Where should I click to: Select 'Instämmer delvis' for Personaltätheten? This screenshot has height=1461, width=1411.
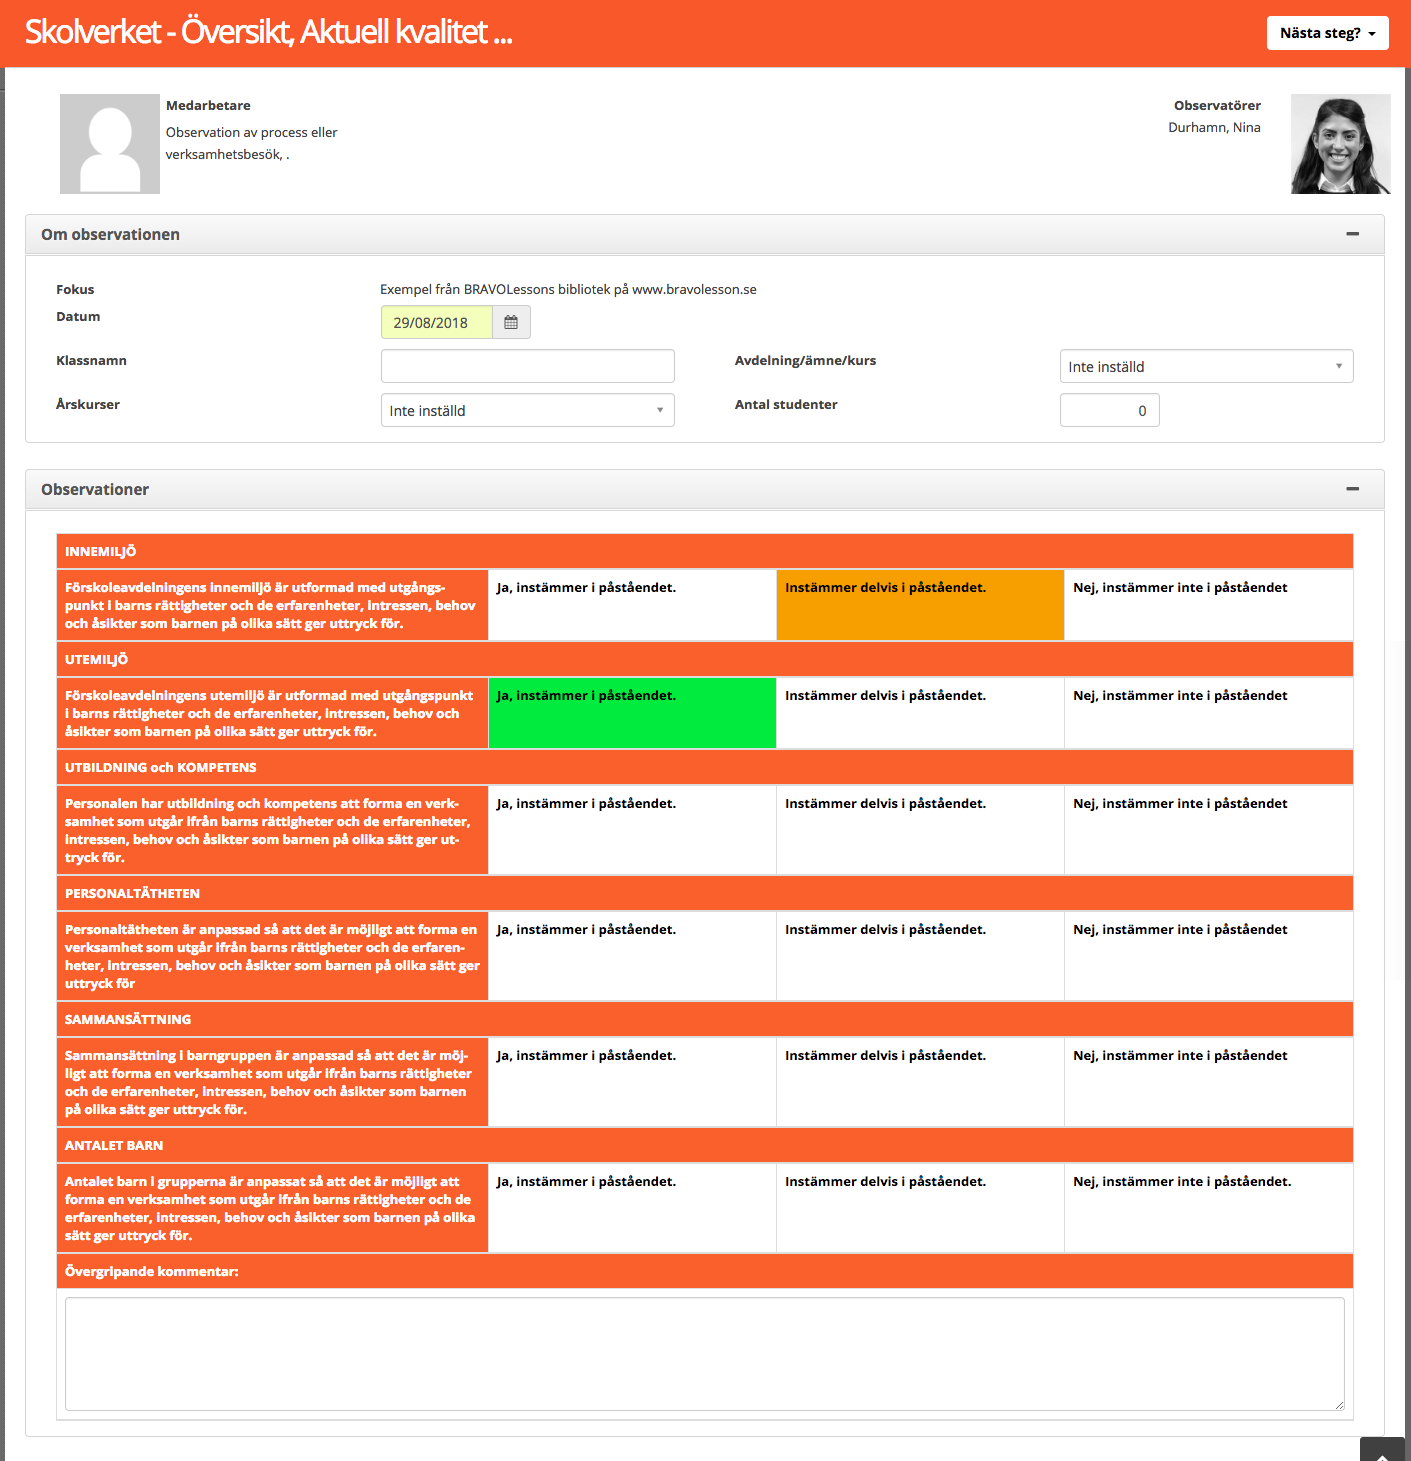(x=920, y=956)
